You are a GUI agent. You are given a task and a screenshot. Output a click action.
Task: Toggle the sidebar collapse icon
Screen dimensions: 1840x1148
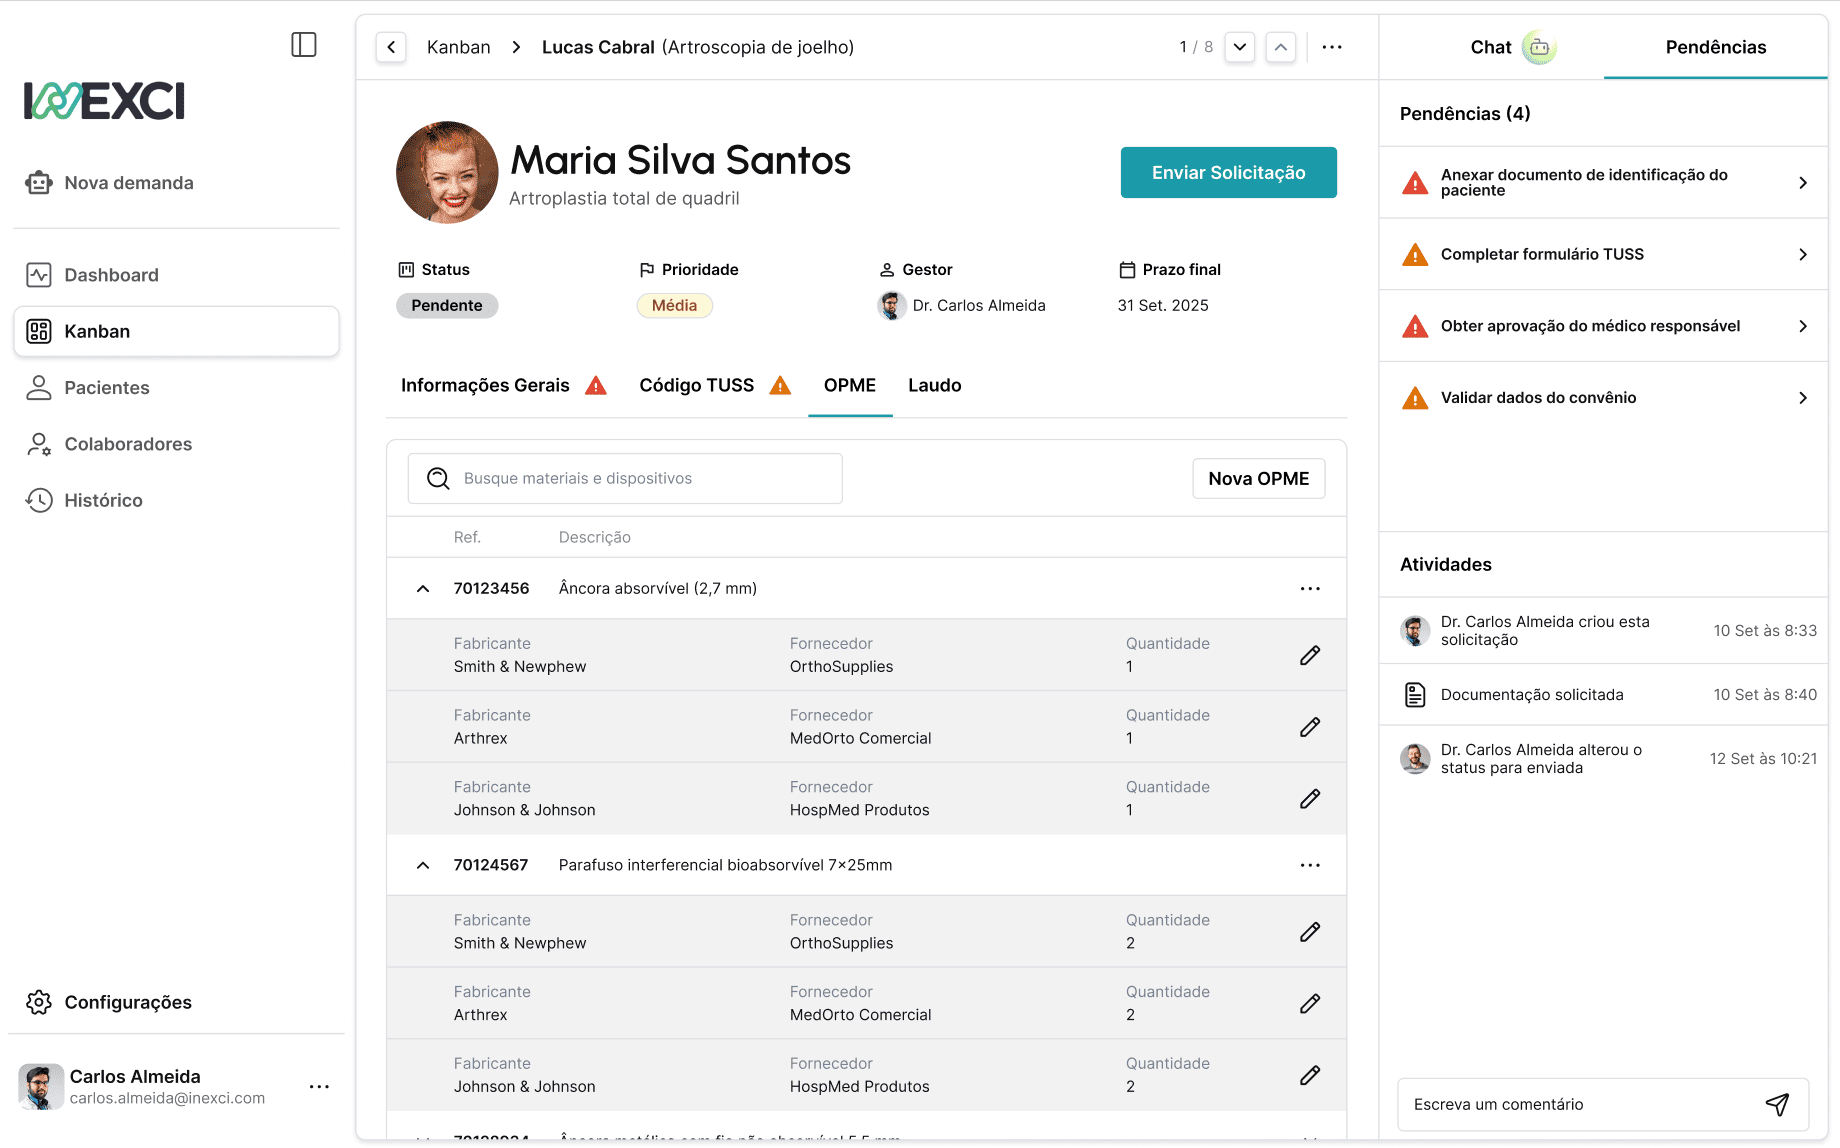click(x=304, y=45)
